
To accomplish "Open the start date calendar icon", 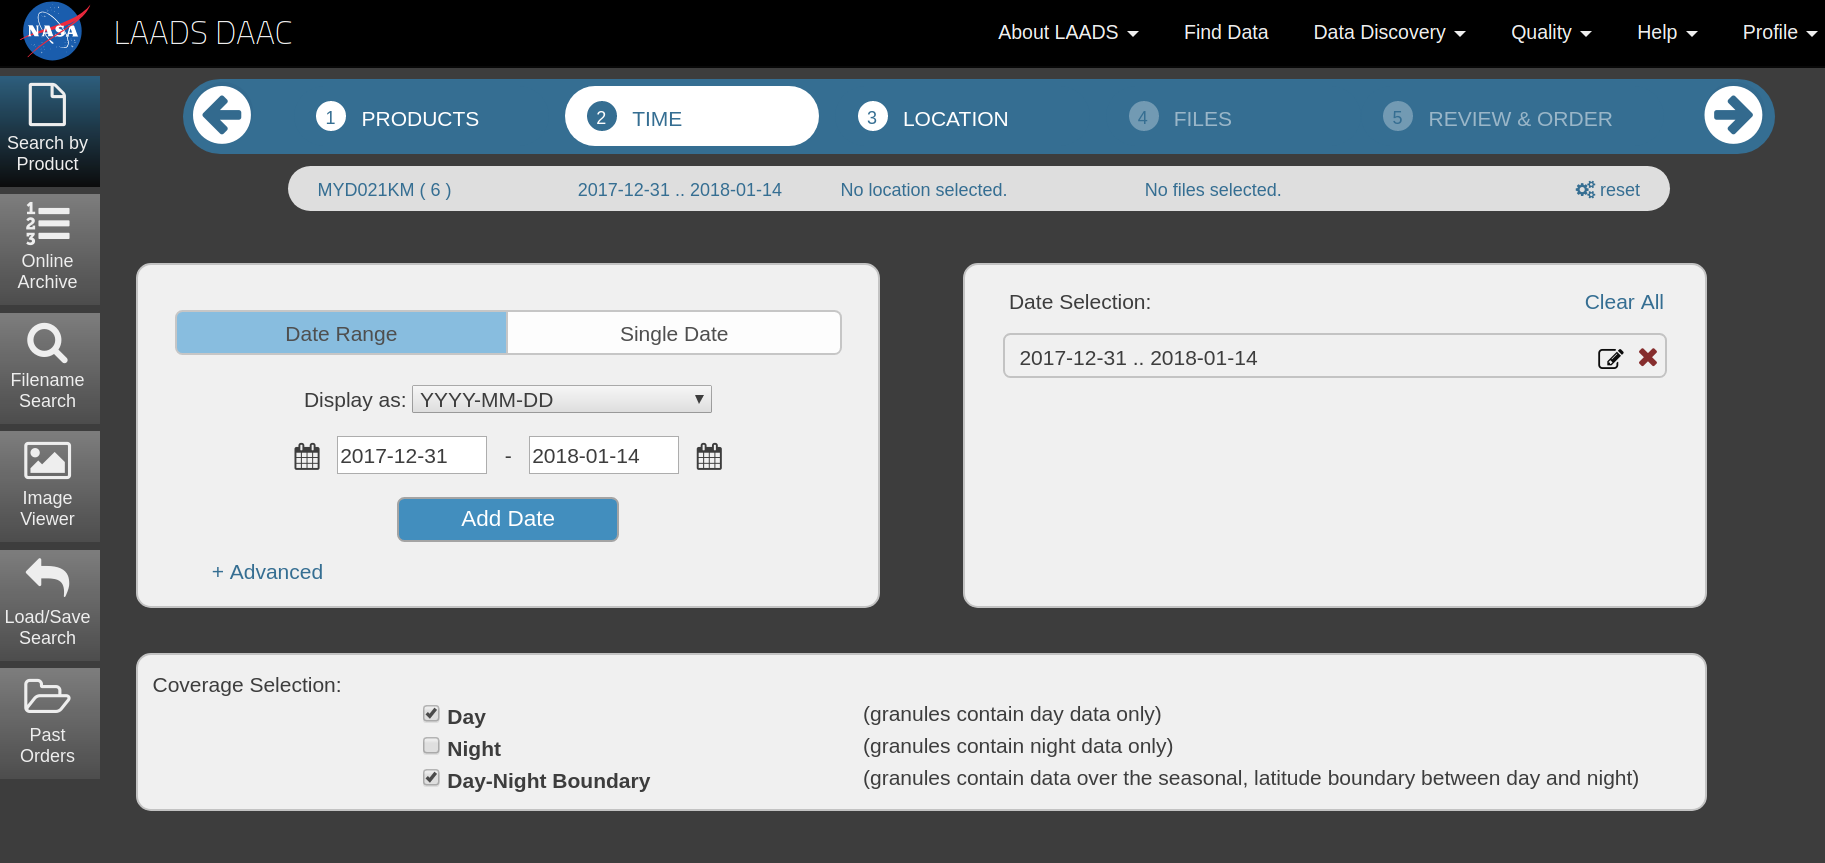I will 307,457.
